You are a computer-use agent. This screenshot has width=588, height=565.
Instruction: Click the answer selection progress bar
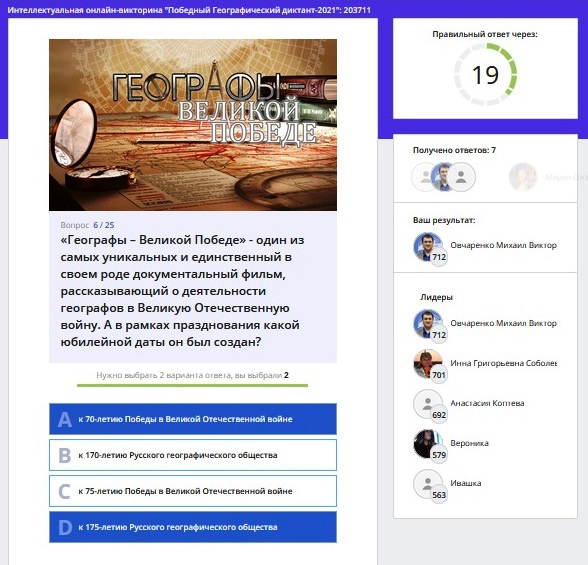pyautogui.click(x=192, y=385)
